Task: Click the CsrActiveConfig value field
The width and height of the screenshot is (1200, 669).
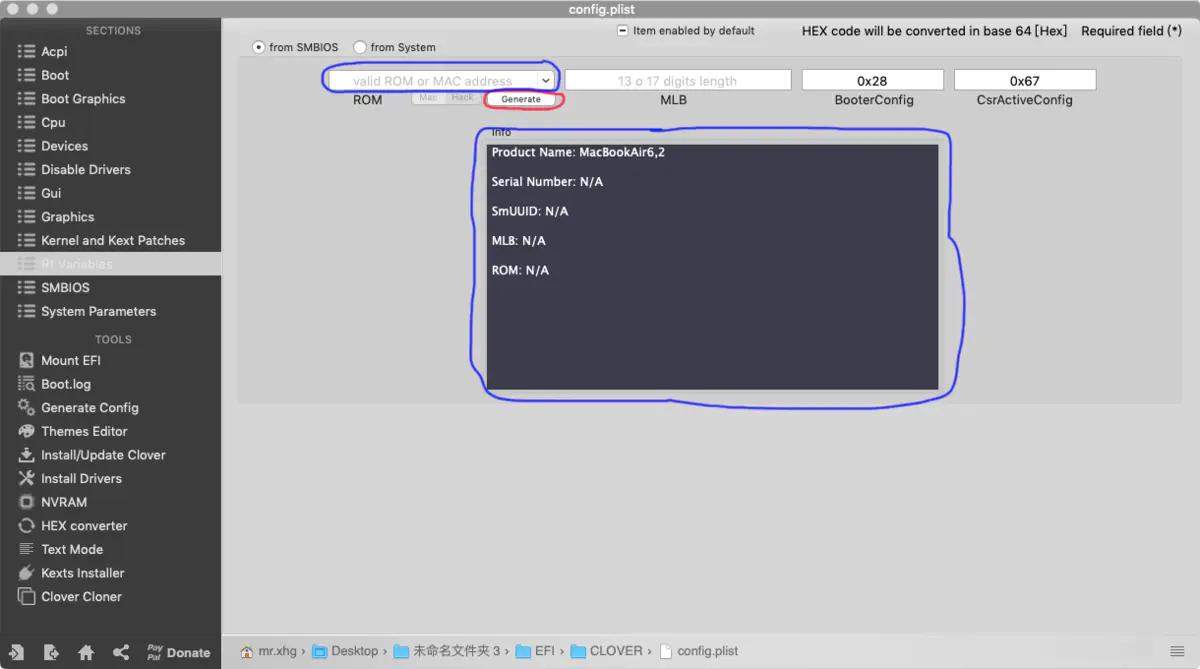Action: coord(1024,80)
